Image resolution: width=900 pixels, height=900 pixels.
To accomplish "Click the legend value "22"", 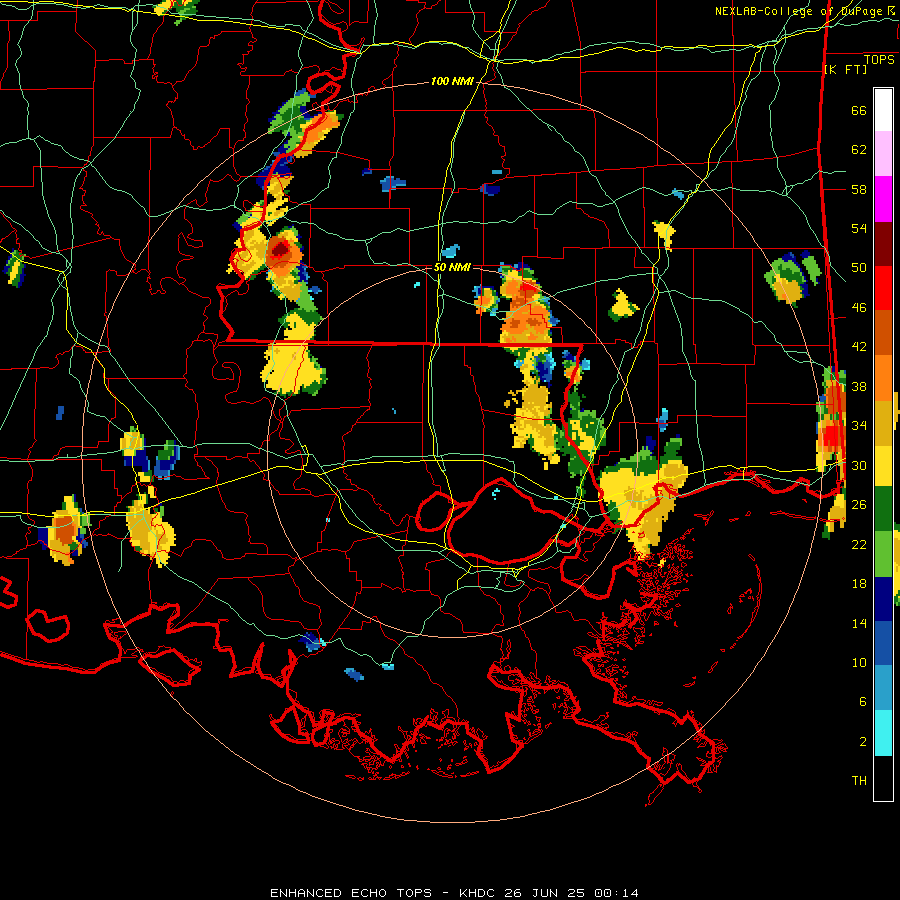I will (x=859, y=544).
